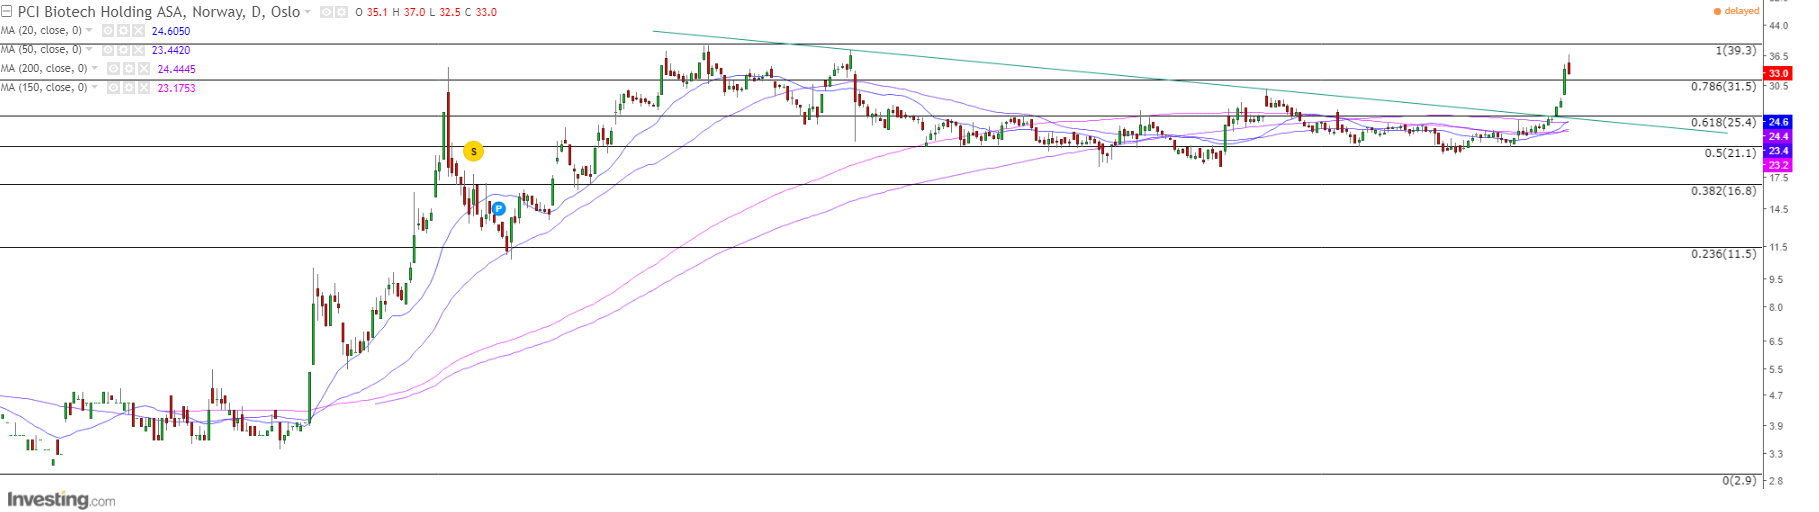Screen dimensions: 1819x512
Task: Click 44.0 on the price axis
Action: 1779,26
